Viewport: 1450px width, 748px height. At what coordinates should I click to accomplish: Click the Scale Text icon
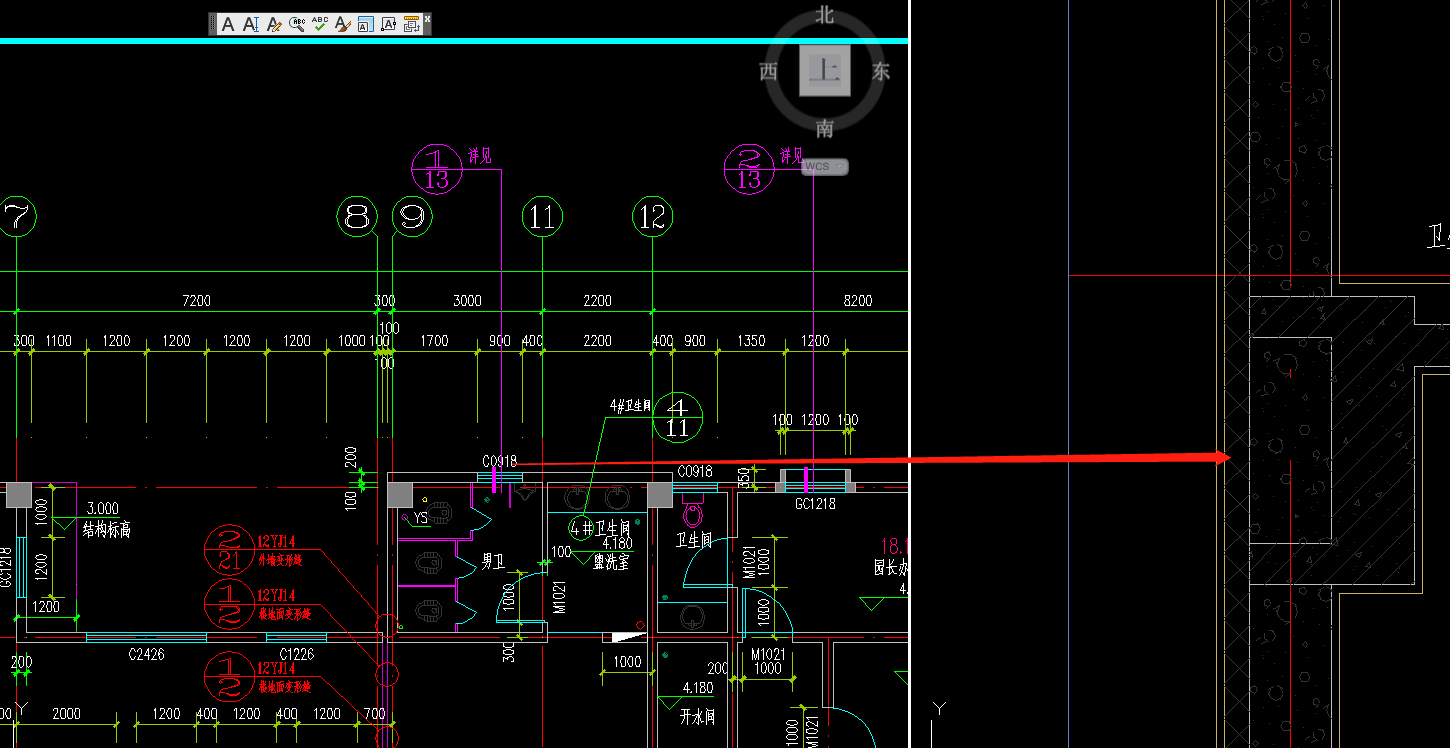(x=366, y=24)
